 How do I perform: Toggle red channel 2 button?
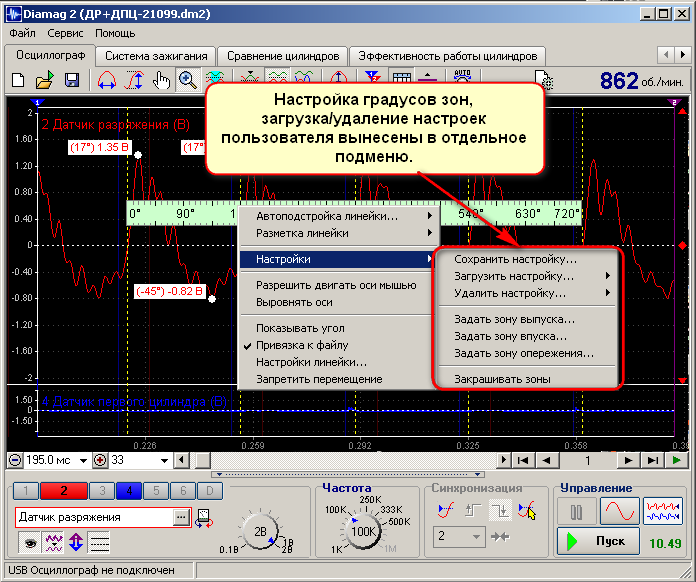pos(64,491)
